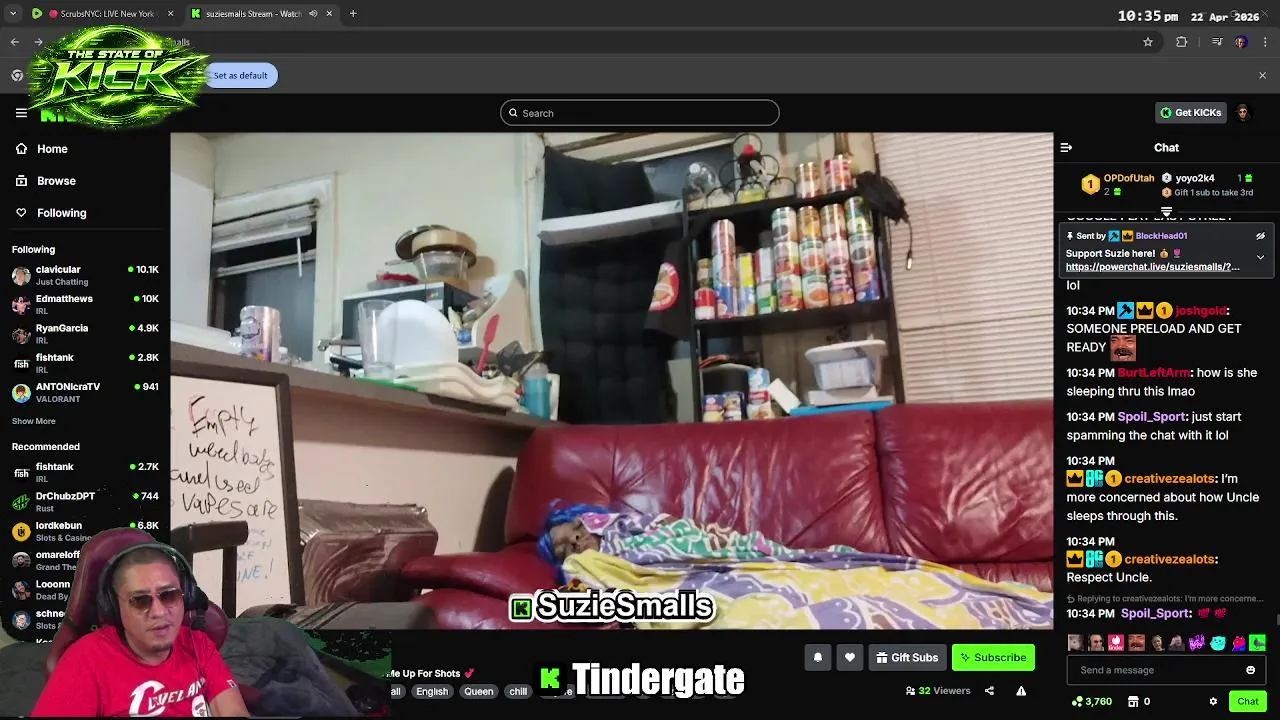The width and height of the screenshot is (1280, 720).
Task: Click BlockHead01 pinned sender name
Action: tap(1161, 236)
